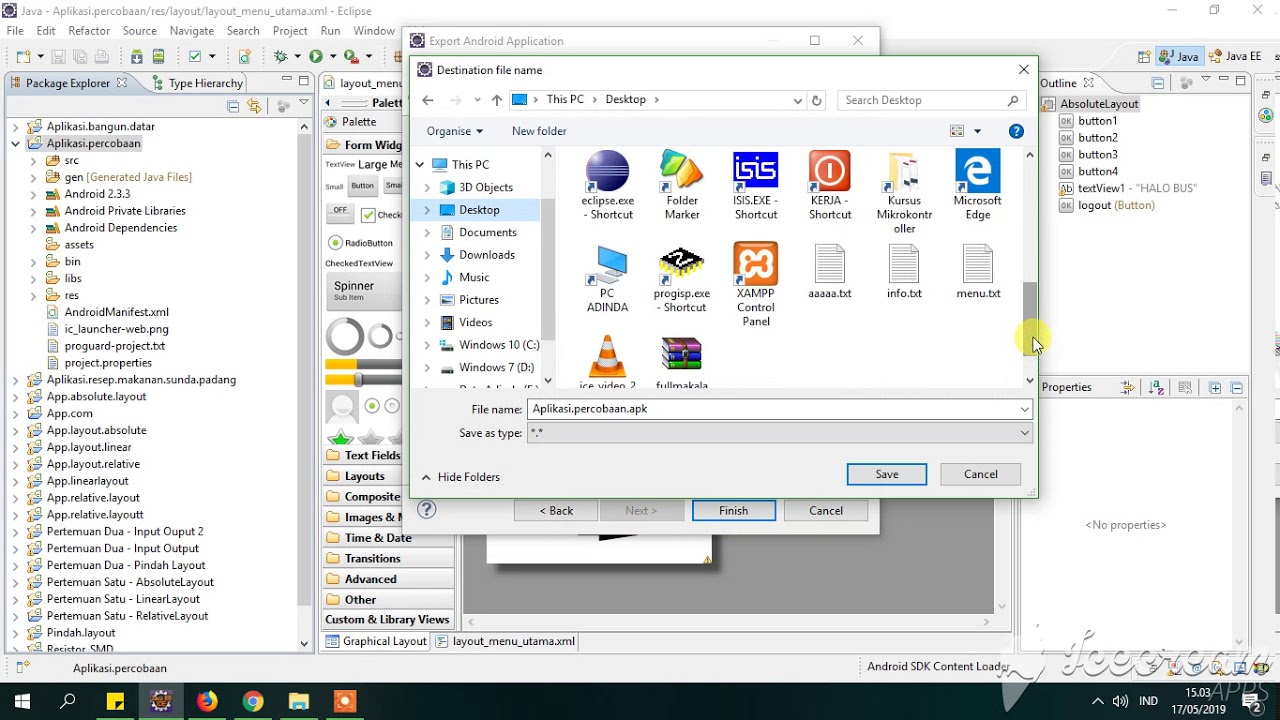Collapse This PC in navigation pane

pyautogui.click(x=420, y=165)
